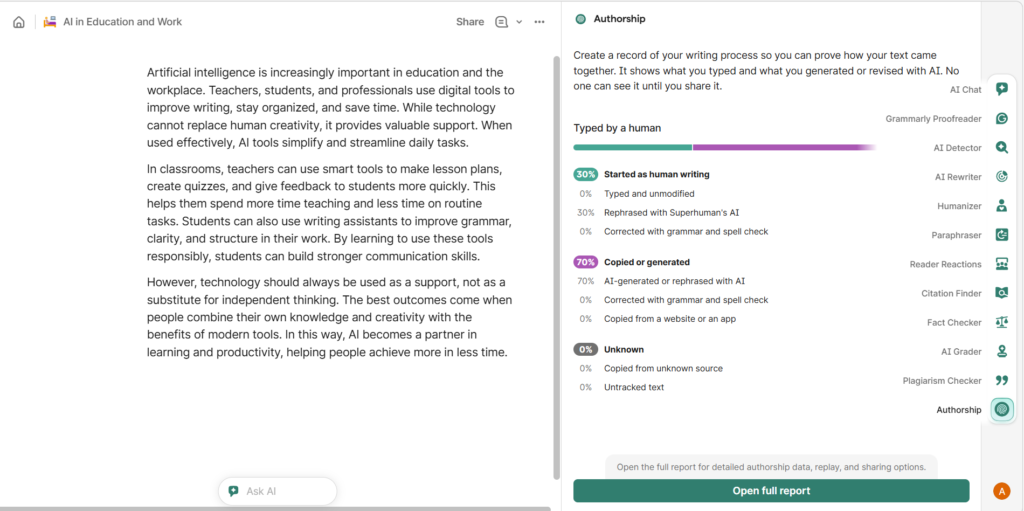Launch the AI Detector tool
1024x511 pixels.
click(1001, 147)
